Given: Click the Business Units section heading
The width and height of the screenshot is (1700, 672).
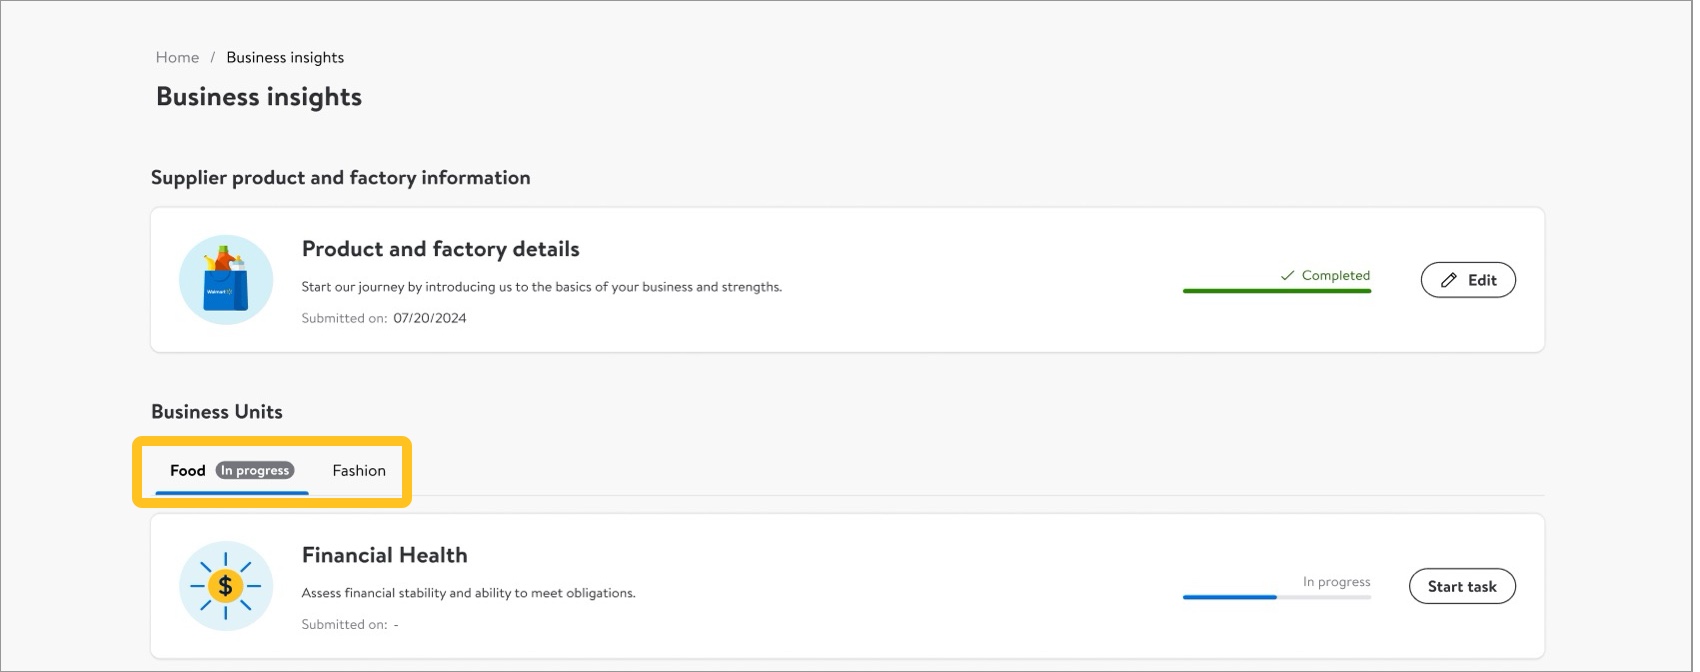Looking at the screenshot, I should point(217,412).
